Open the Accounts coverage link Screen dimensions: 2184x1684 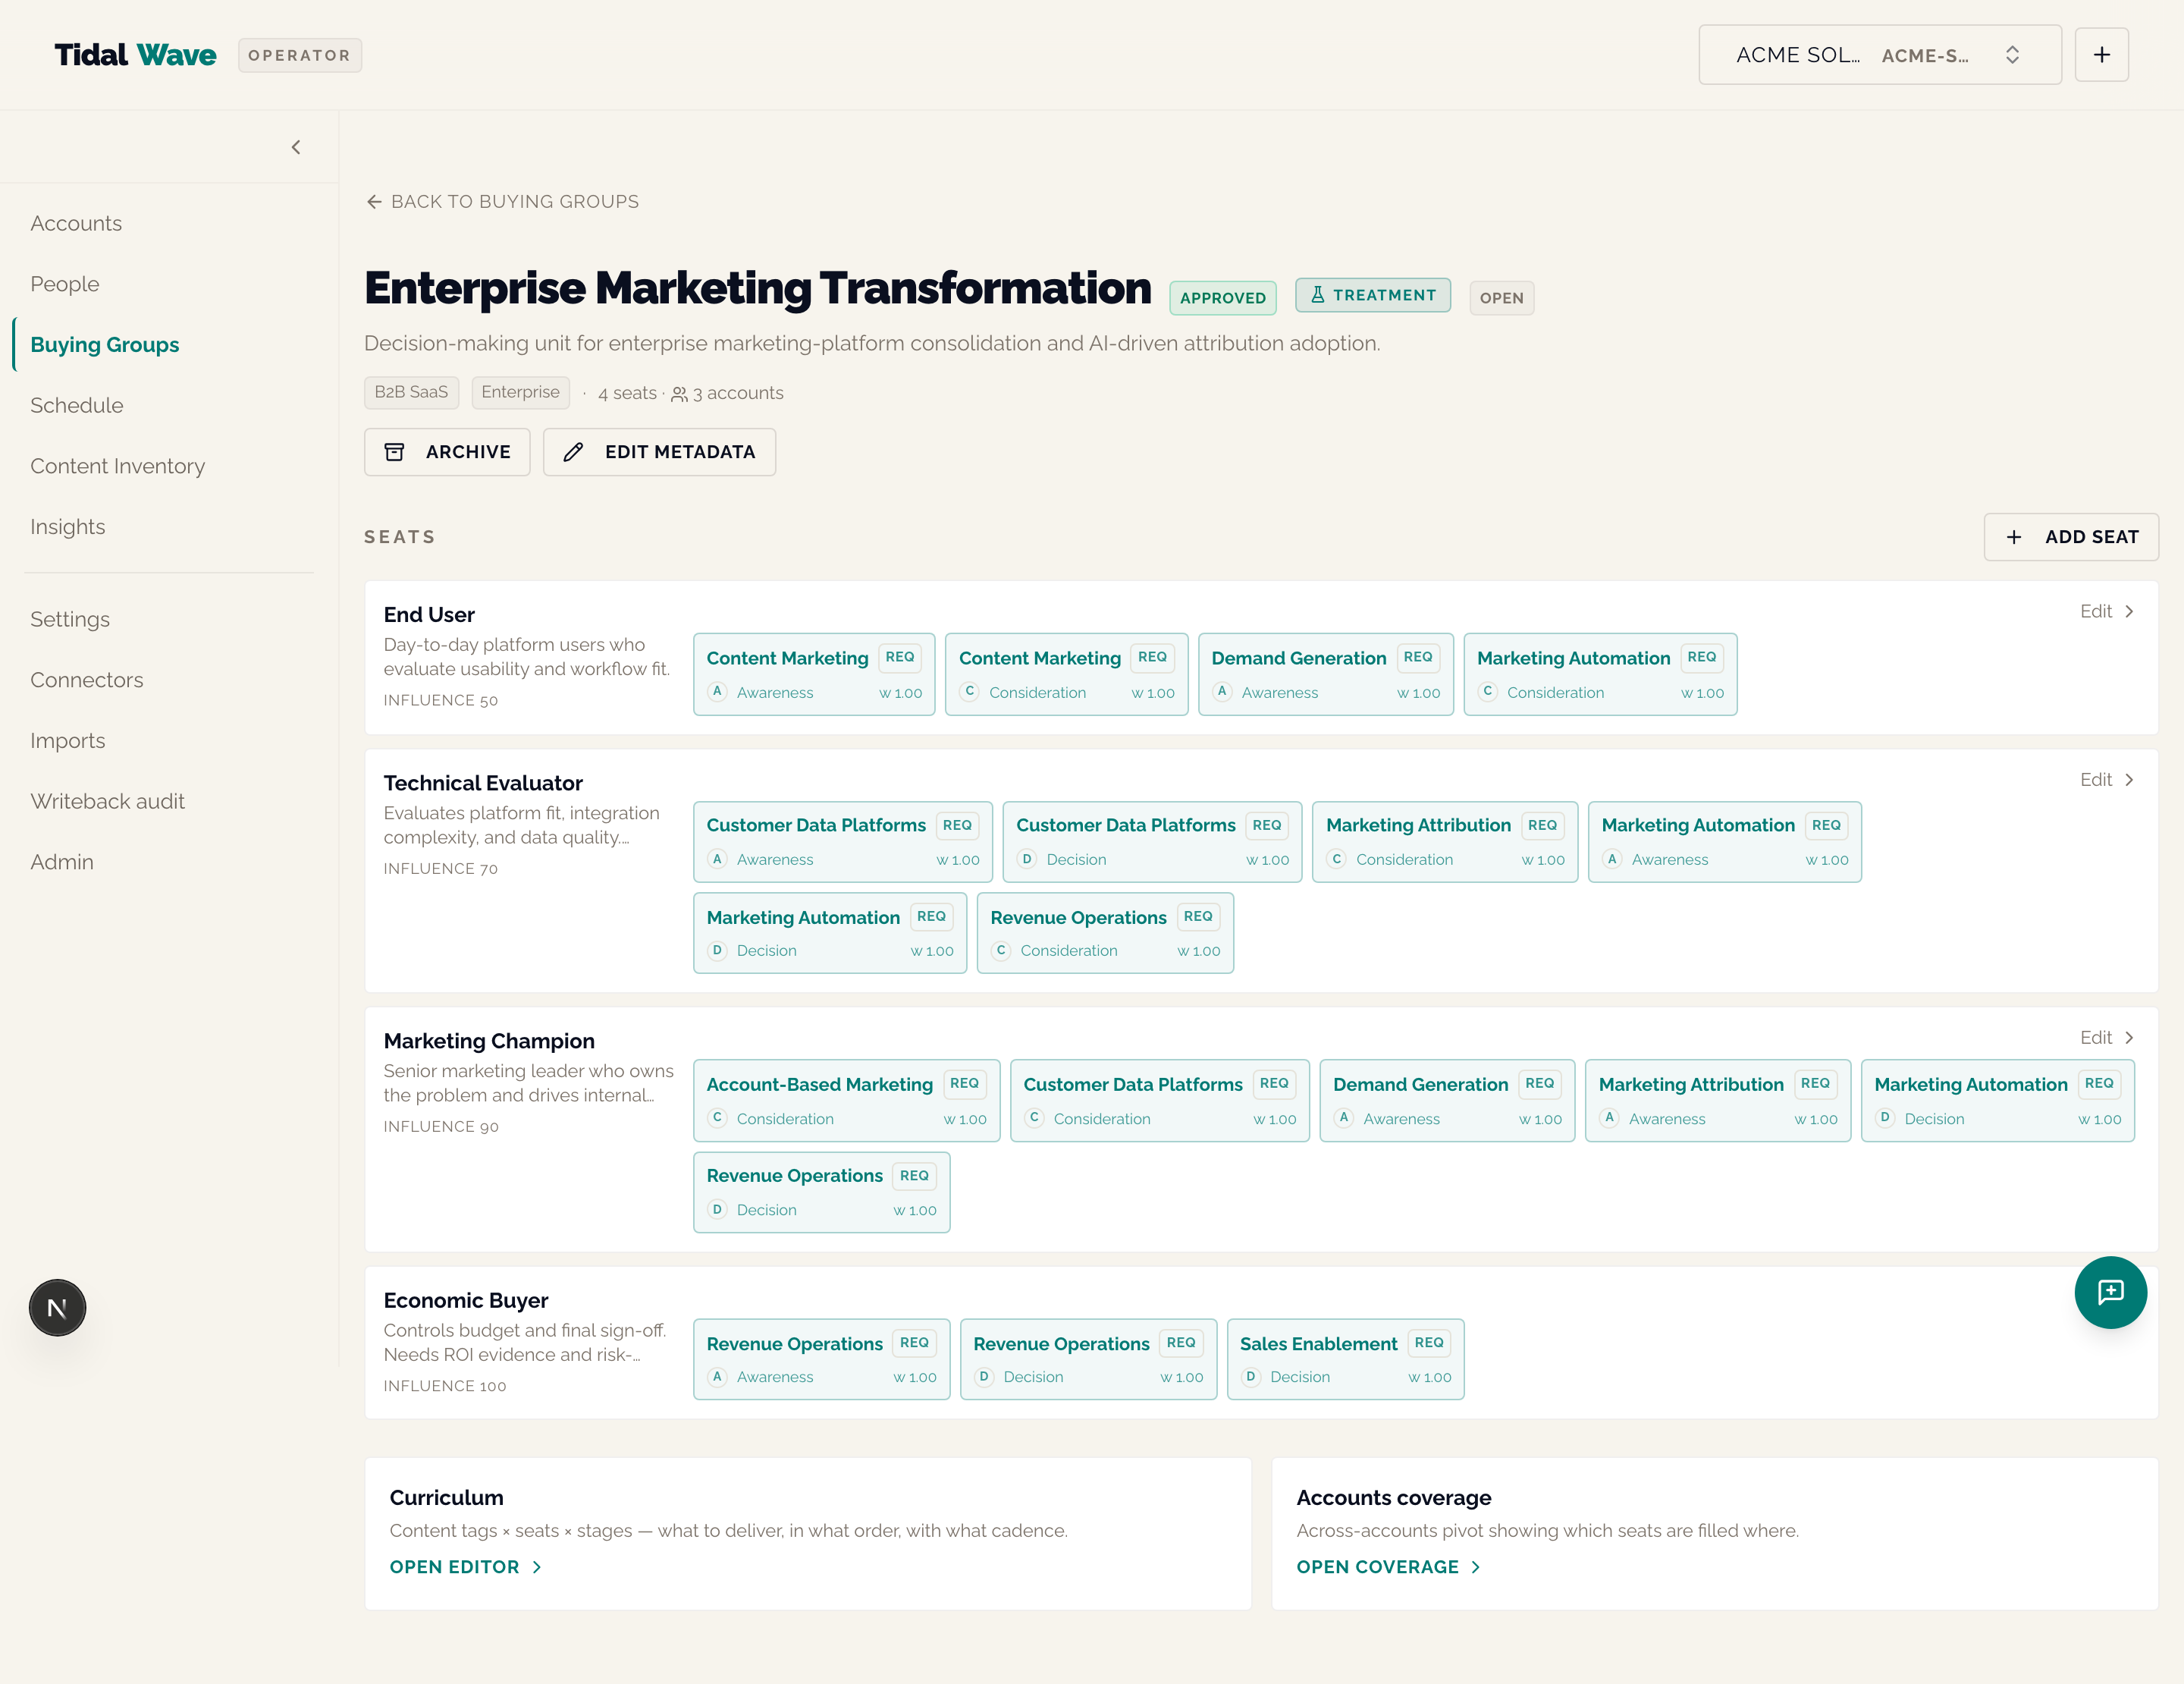tap(1388, 1567)
